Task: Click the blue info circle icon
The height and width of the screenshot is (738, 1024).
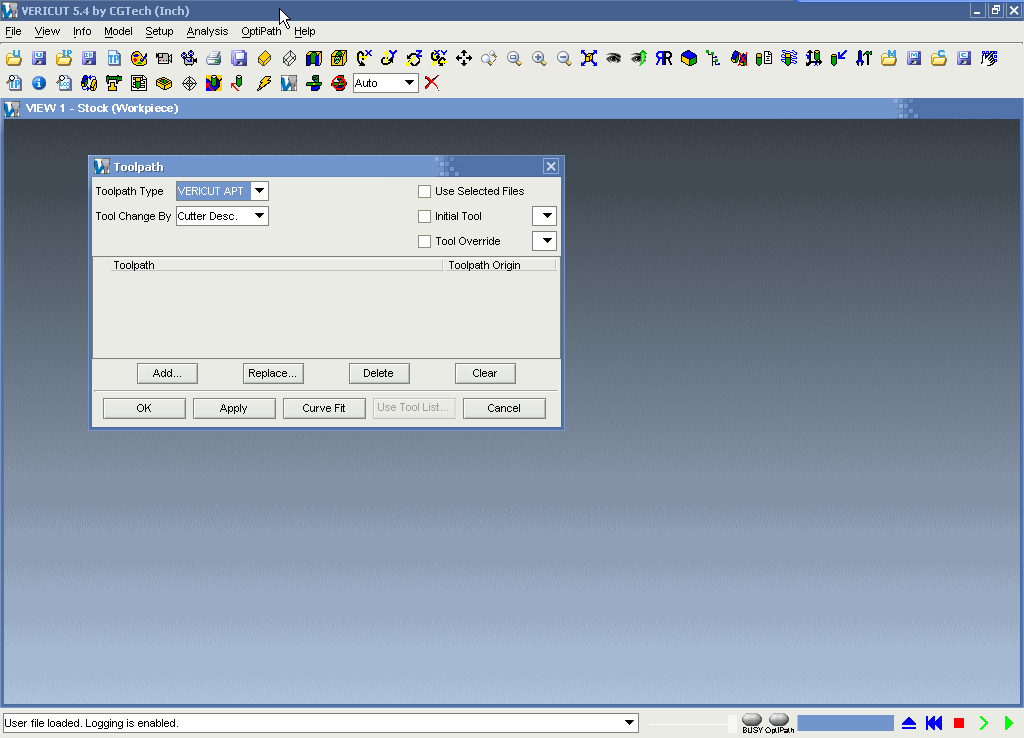Action: click(39, 83)
